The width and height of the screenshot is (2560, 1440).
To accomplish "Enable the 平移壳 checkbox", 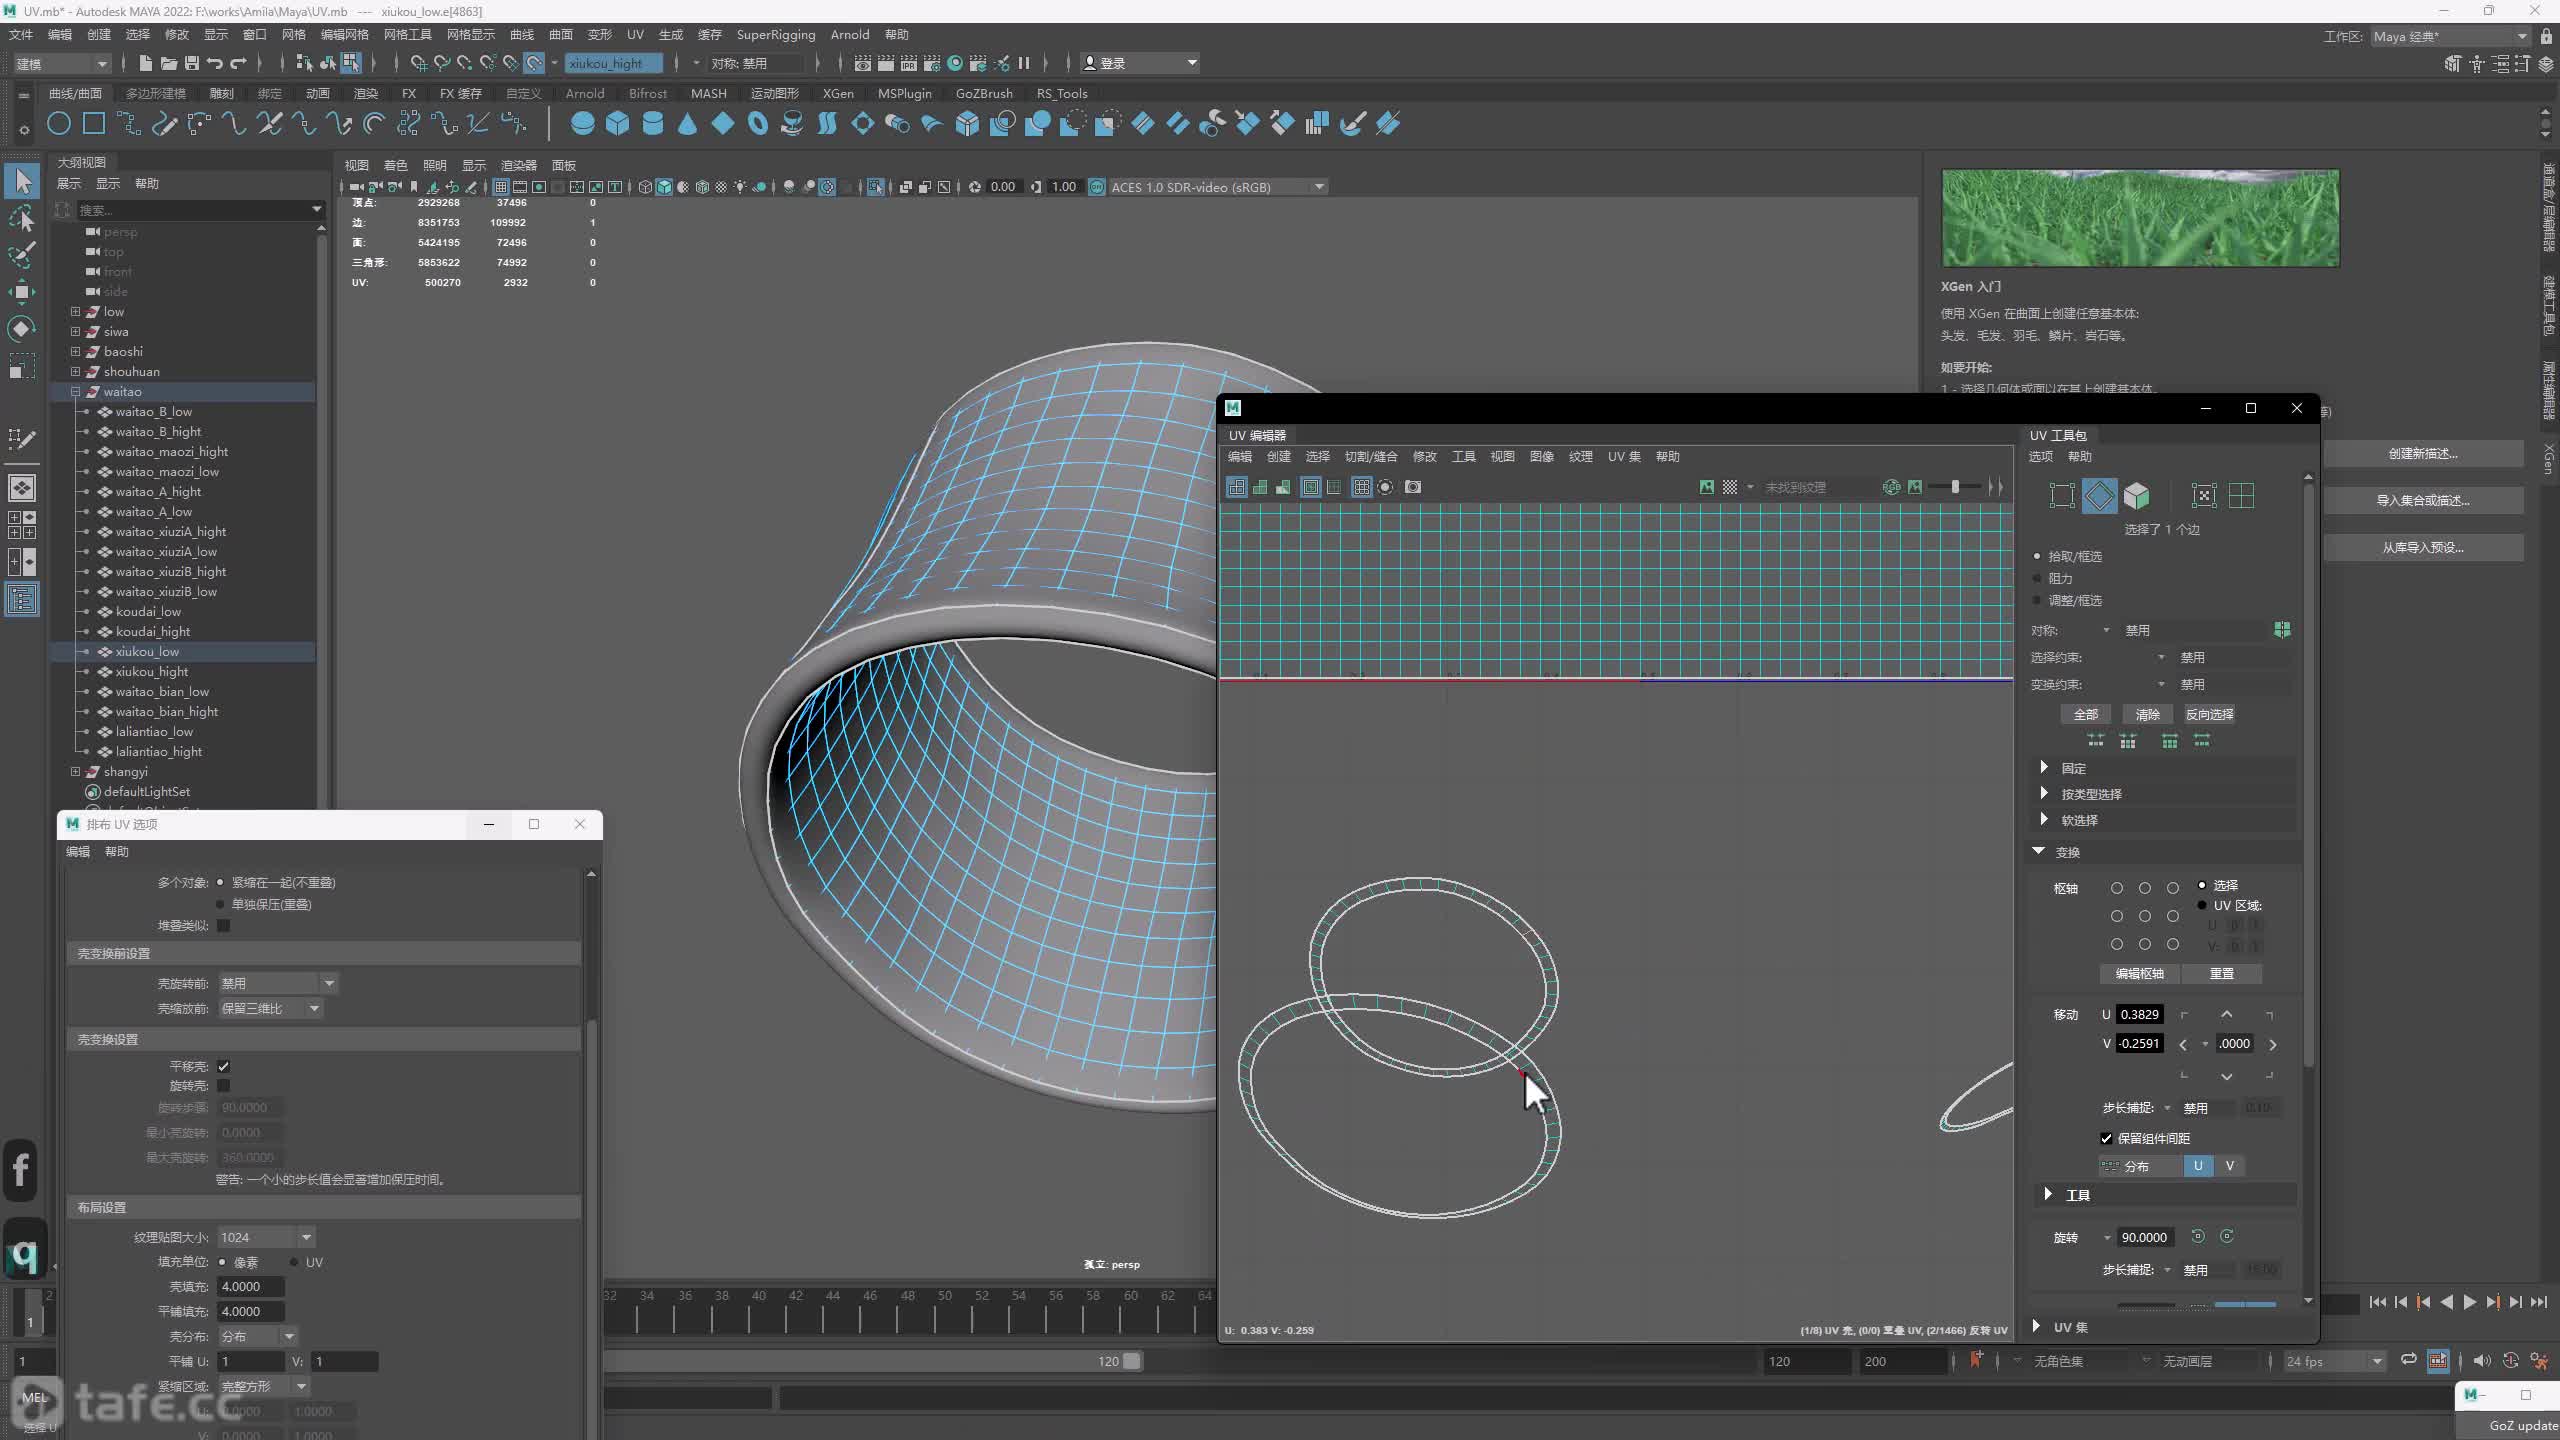I will [223, 1066].
